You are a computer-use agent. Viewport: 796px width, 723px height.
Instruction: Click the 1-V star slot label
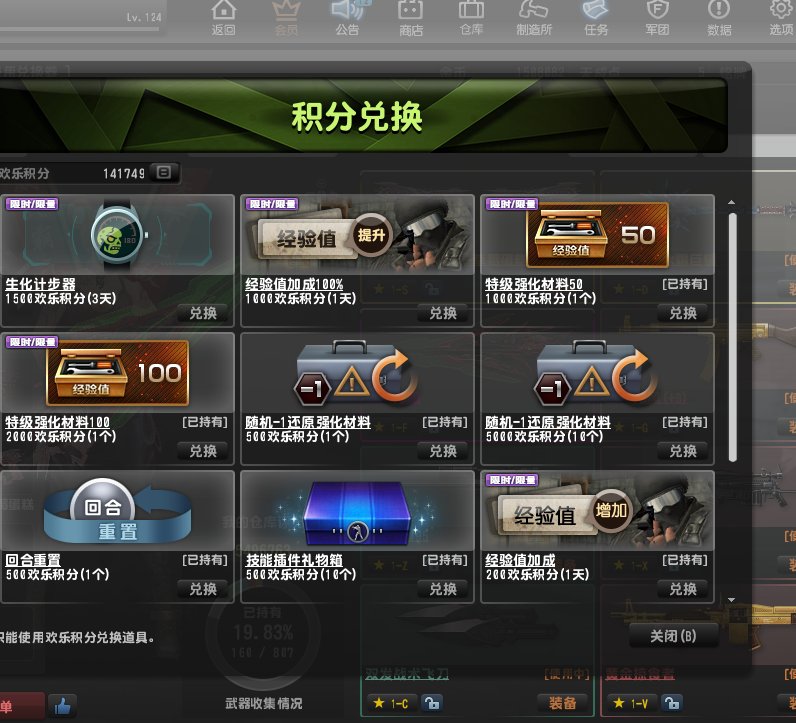click(x=632, y=703)
